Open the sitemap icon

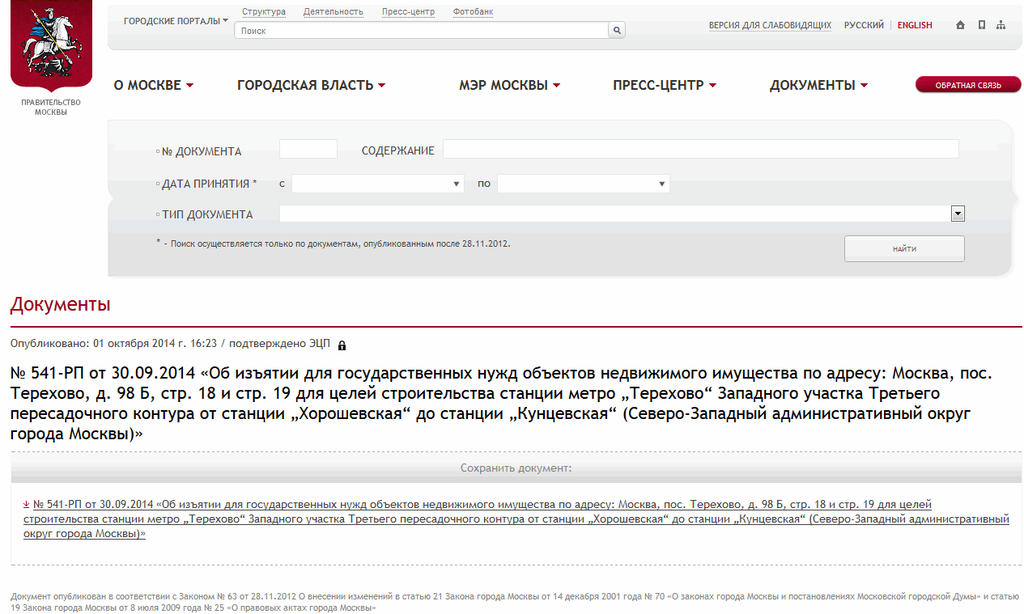(x=1000, y=25)
